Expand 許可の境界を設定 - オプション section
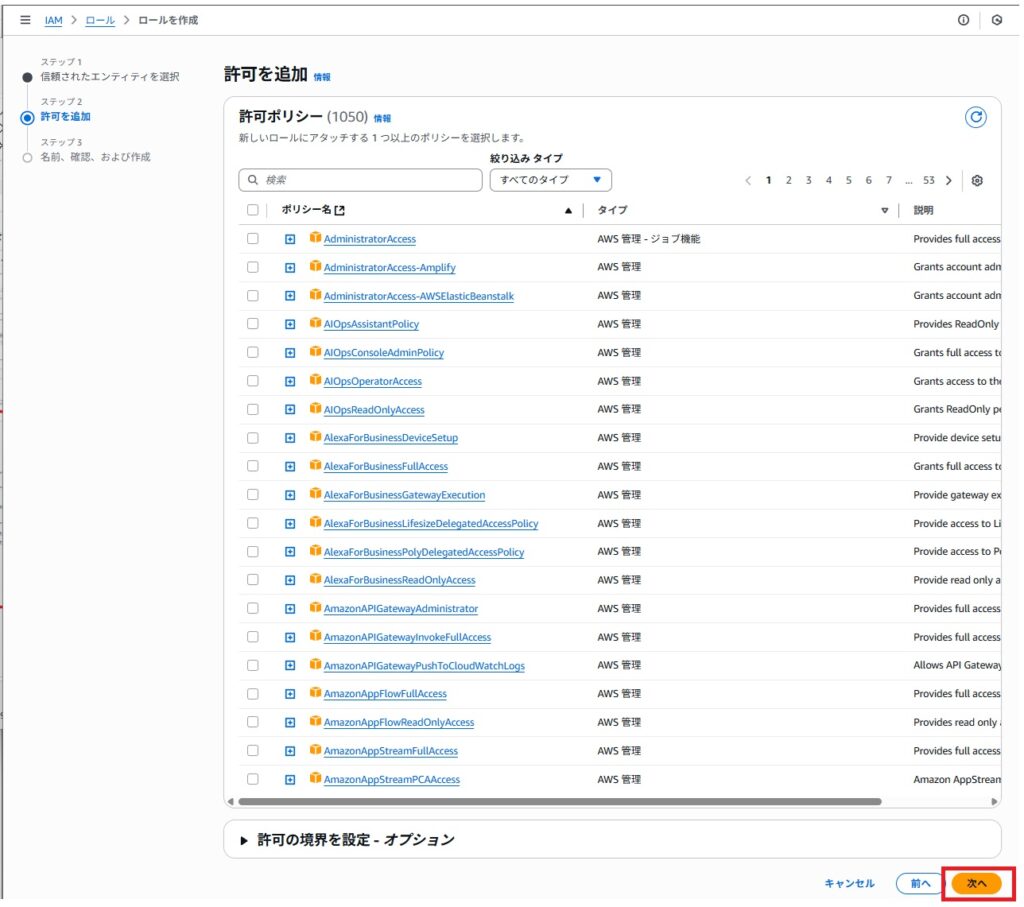This screenshot has width=1024, height=907. click(x=244, y=840)
